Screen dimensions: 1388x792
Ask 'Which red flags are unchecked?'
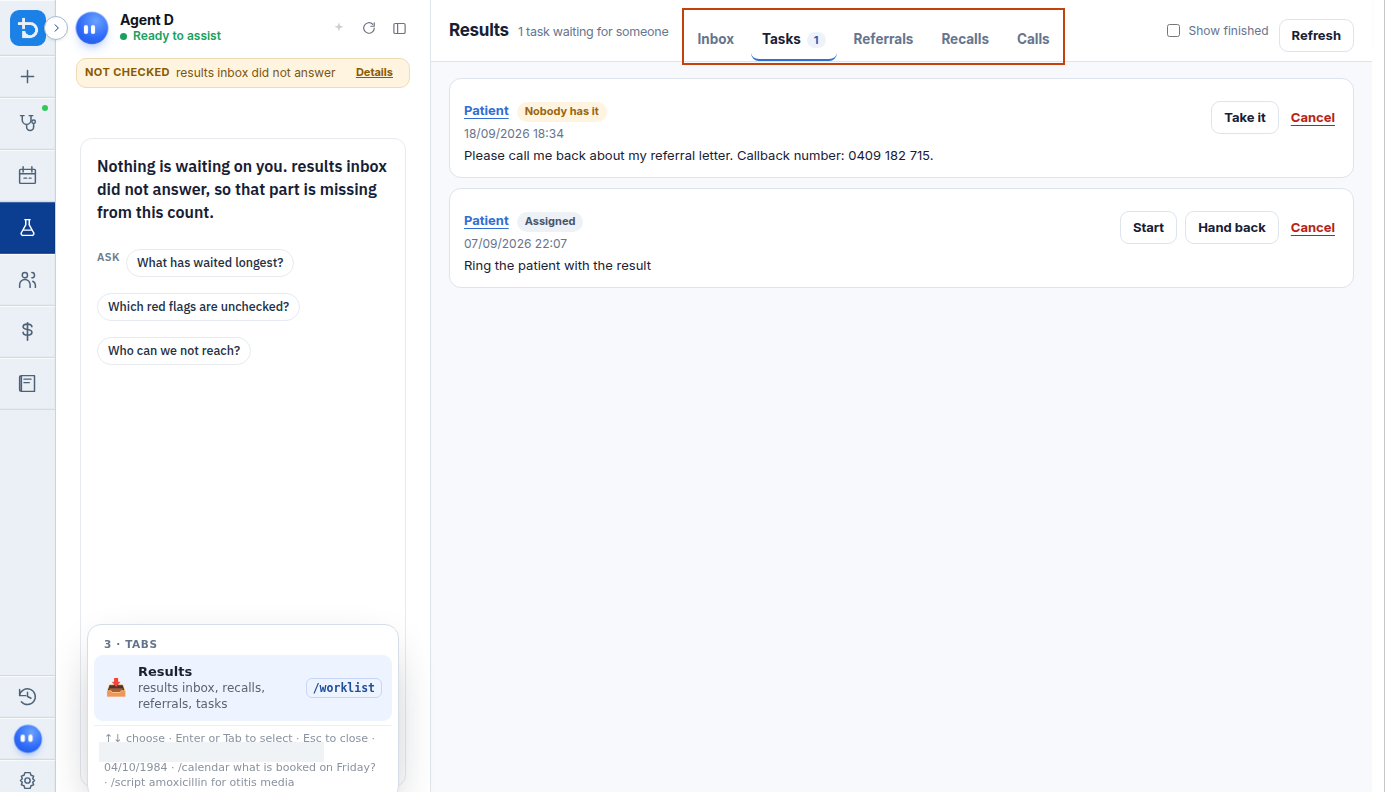coord(198,307)
